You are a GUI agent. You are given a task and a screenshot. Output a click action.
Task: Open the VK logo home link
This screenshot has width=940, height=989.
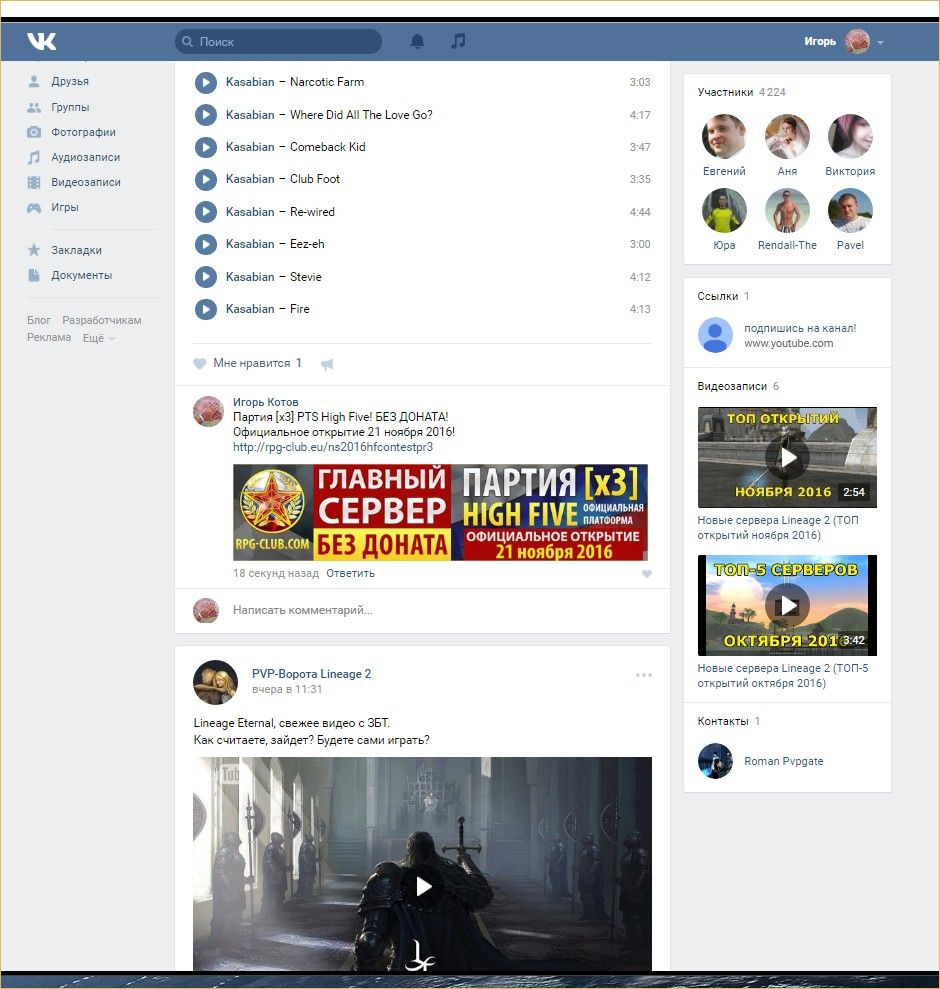[x=42, y=41]
